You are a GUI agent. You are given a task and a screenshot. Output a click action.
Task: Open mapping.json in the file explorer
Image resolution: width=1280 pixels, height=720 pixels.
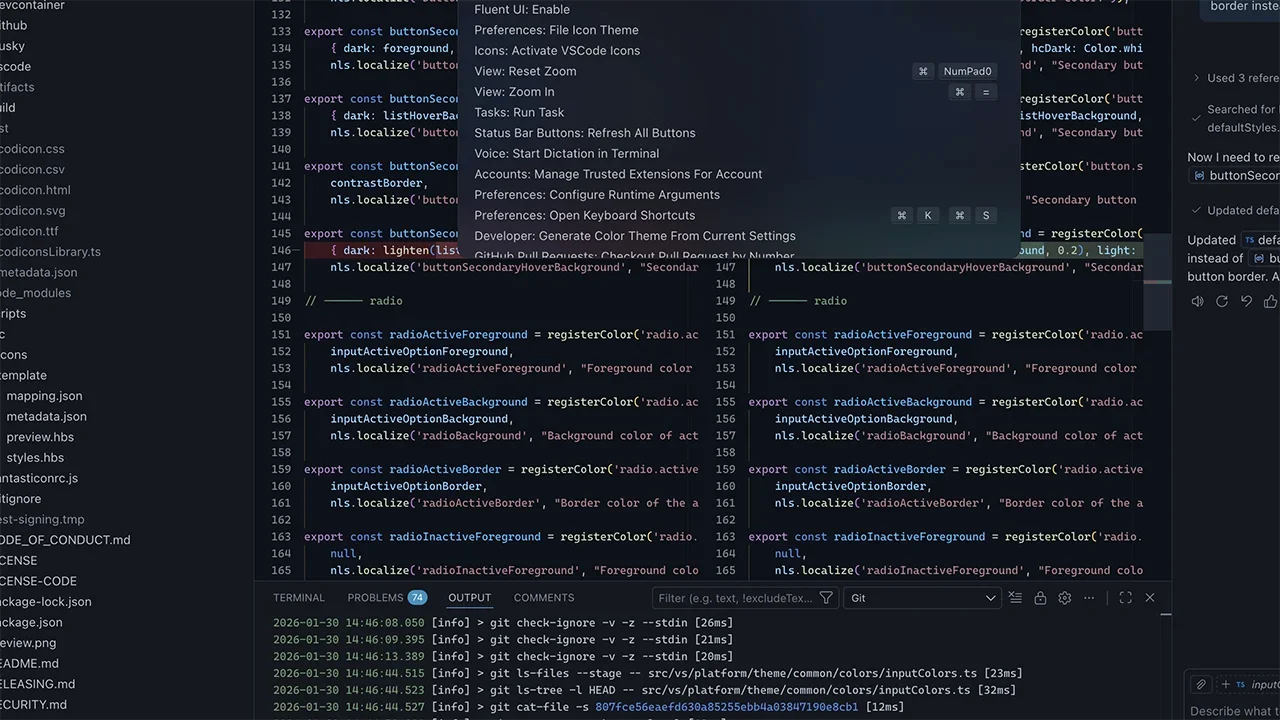[44, 396]
